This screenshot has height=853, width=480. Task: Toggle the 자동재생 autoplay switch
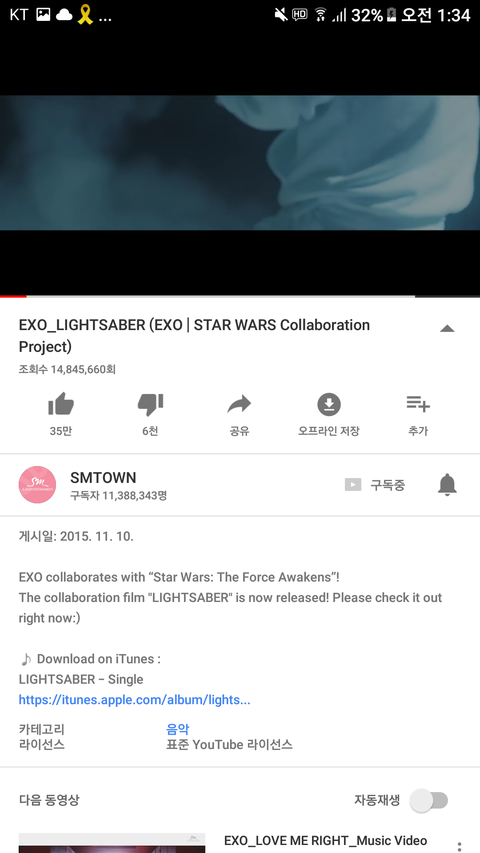click(429, 800)
